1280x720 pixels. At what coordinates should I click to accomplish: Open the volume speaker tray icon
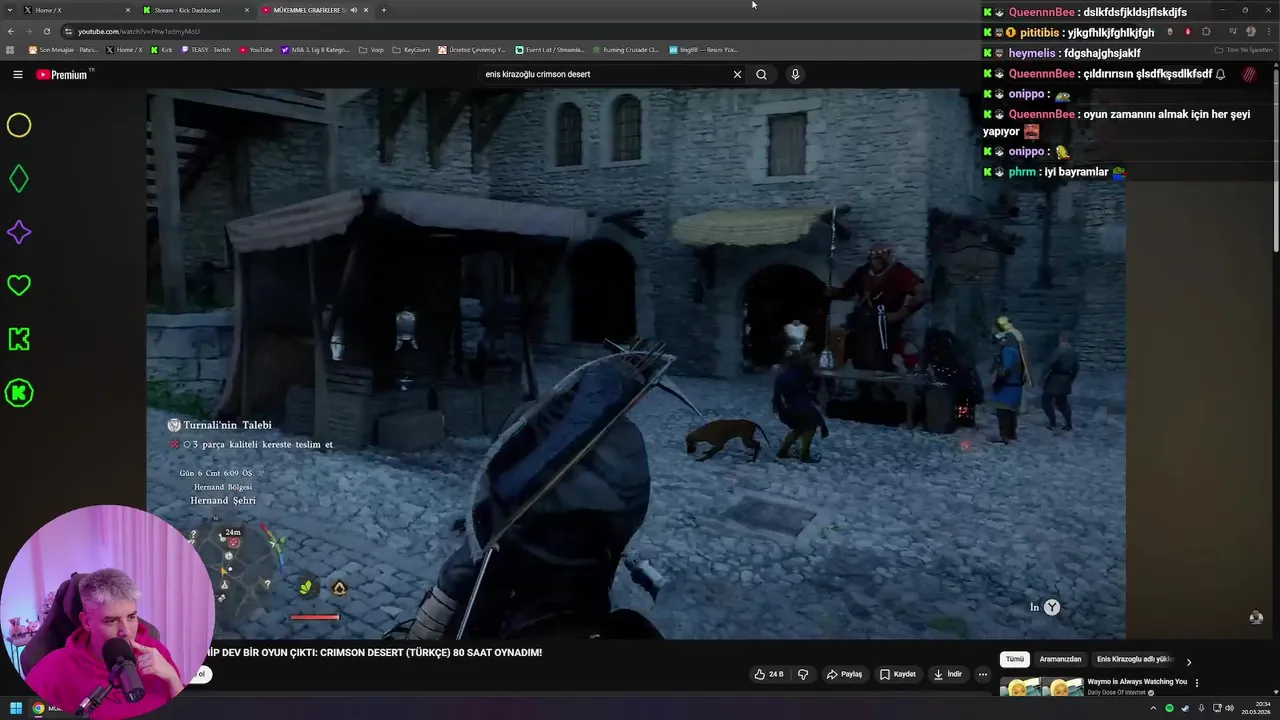tap(1229, 708)
